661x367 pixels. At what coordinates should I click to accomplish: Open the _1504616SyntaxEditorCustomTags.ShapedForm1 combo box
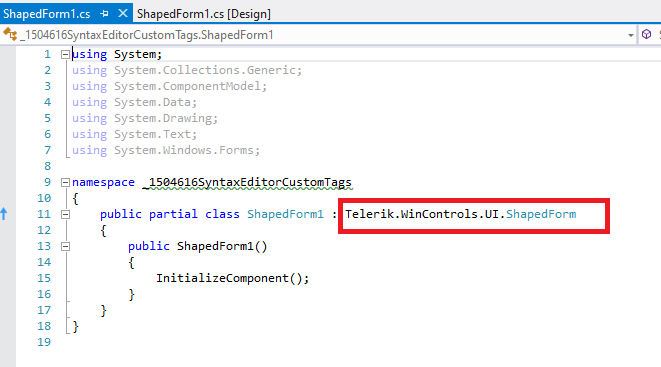click(320, 35)
